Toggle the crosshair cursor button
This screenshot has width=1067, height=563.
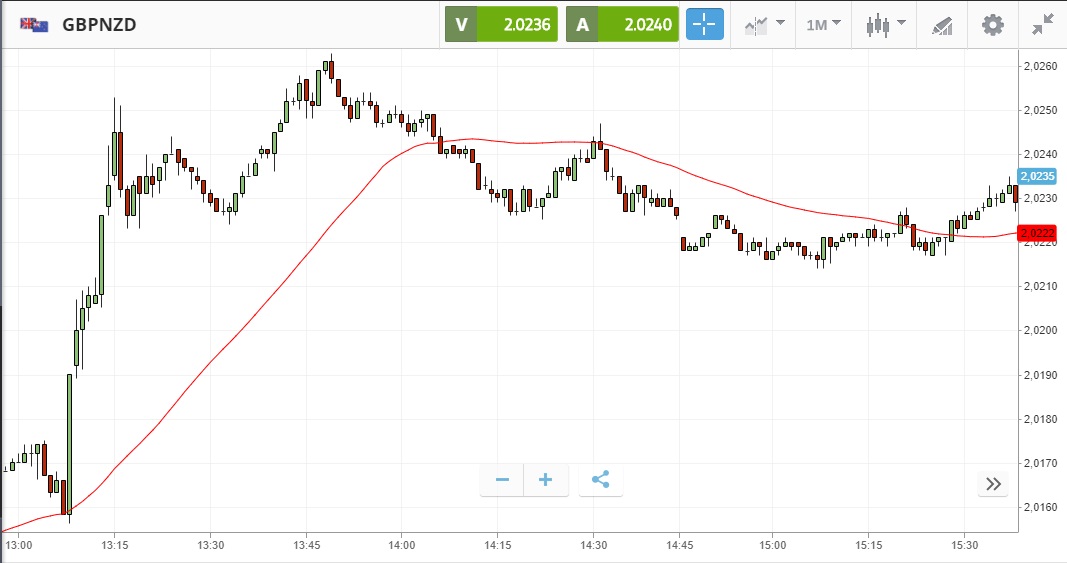pyautogui.click(x=704, y=25)
